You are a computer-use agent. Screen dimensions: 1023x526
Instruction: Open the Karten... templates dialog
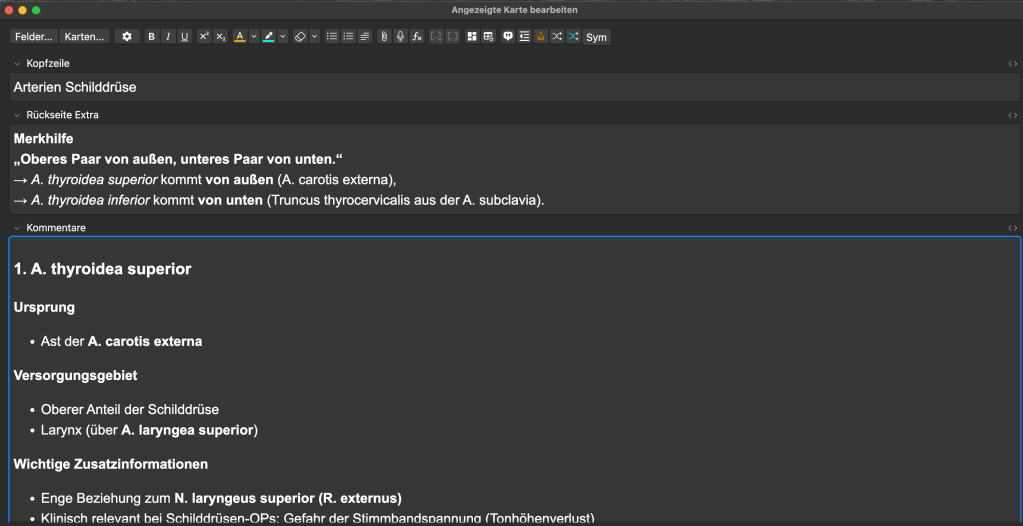(x=84, y=37)
